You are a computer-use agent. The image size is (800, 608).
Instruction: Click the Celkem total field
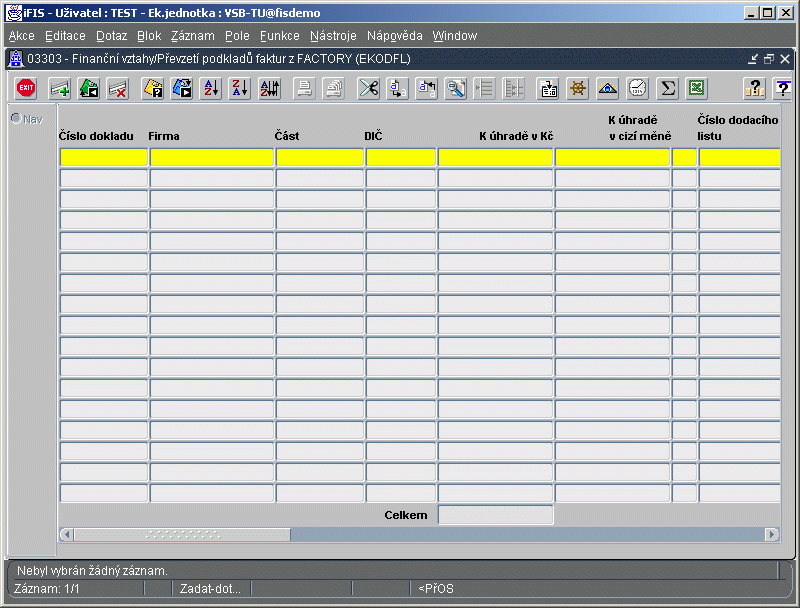[495, 515]
